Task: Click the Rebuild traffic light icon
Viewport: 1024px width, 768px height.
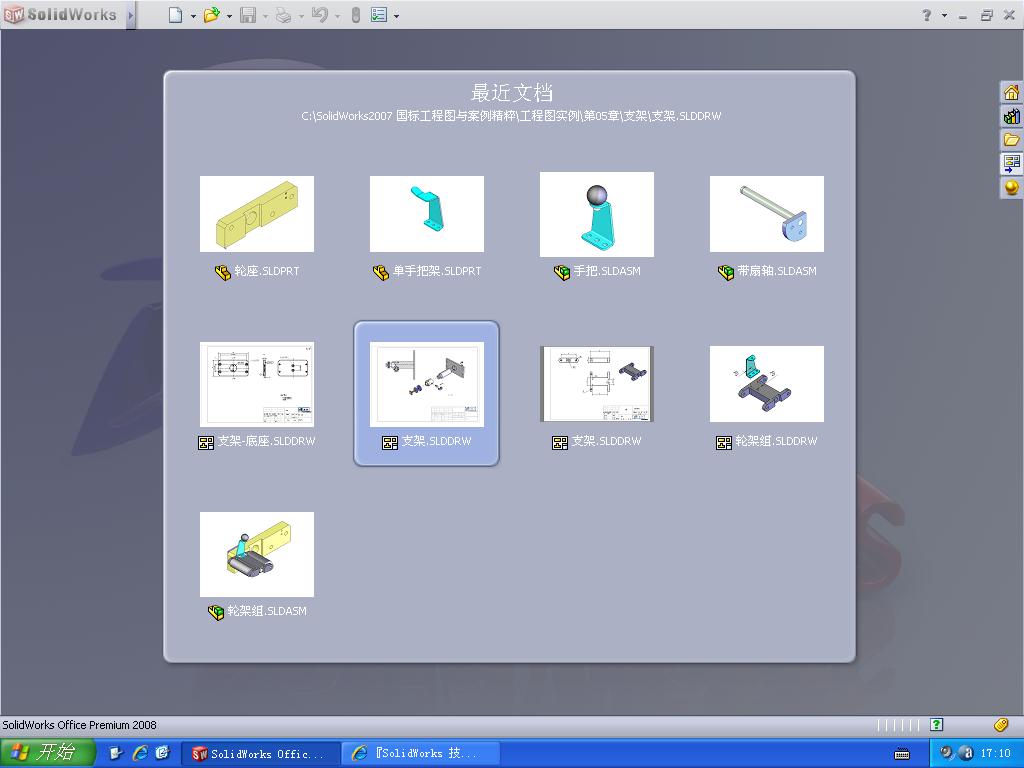Action: click(x=355, y=14)
